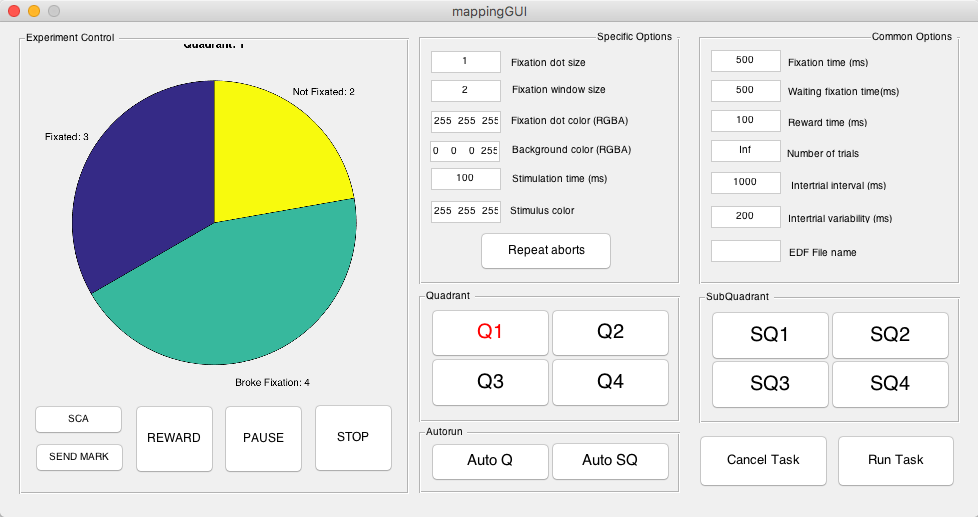Click the SEND MARK button

79,457
